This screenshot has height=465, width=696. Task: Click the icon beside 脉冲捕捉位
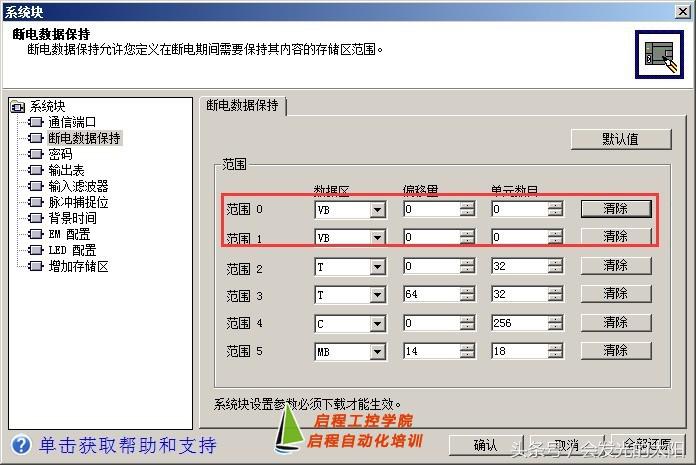(36, 202)
